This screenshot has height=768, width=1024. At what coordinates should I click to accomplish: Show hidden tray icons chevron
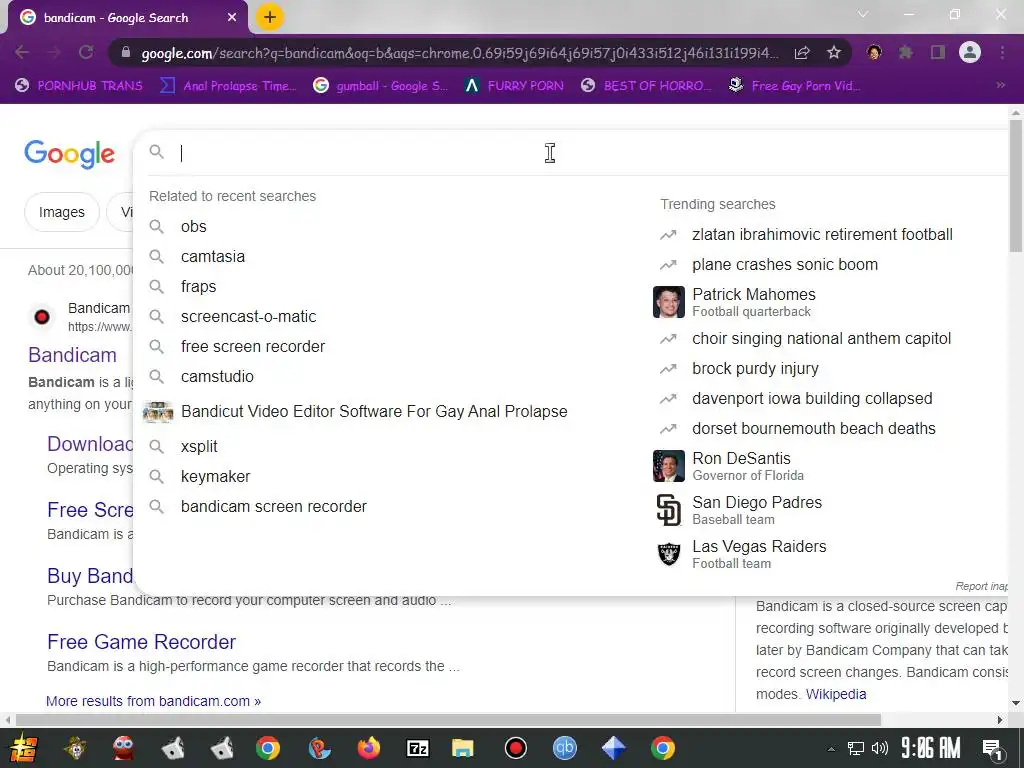(x=831, y=748)
